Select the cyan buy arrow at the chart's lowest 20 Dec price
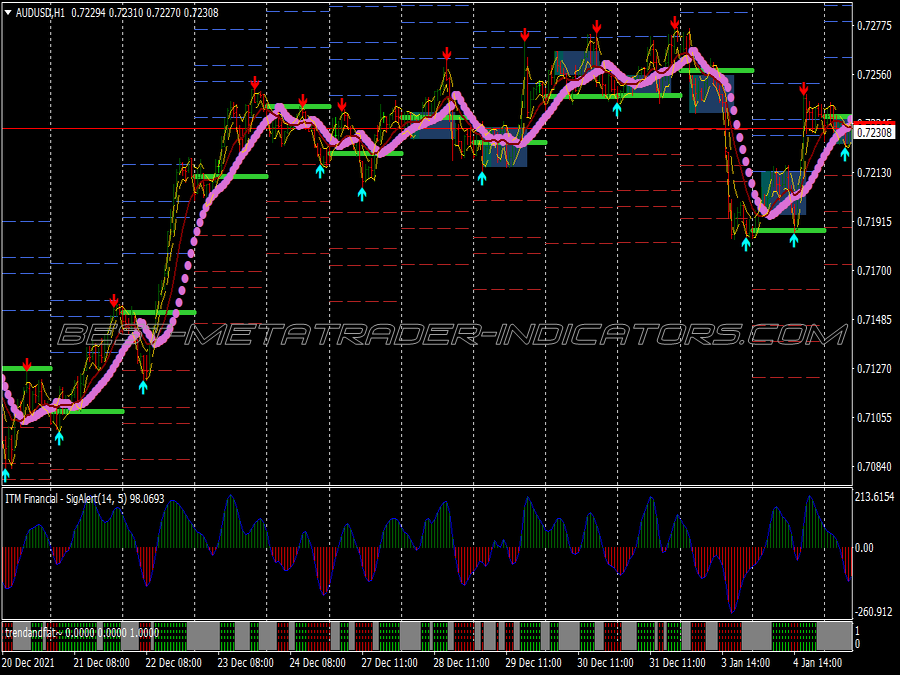The image size is (900, 675). point(6,475)
